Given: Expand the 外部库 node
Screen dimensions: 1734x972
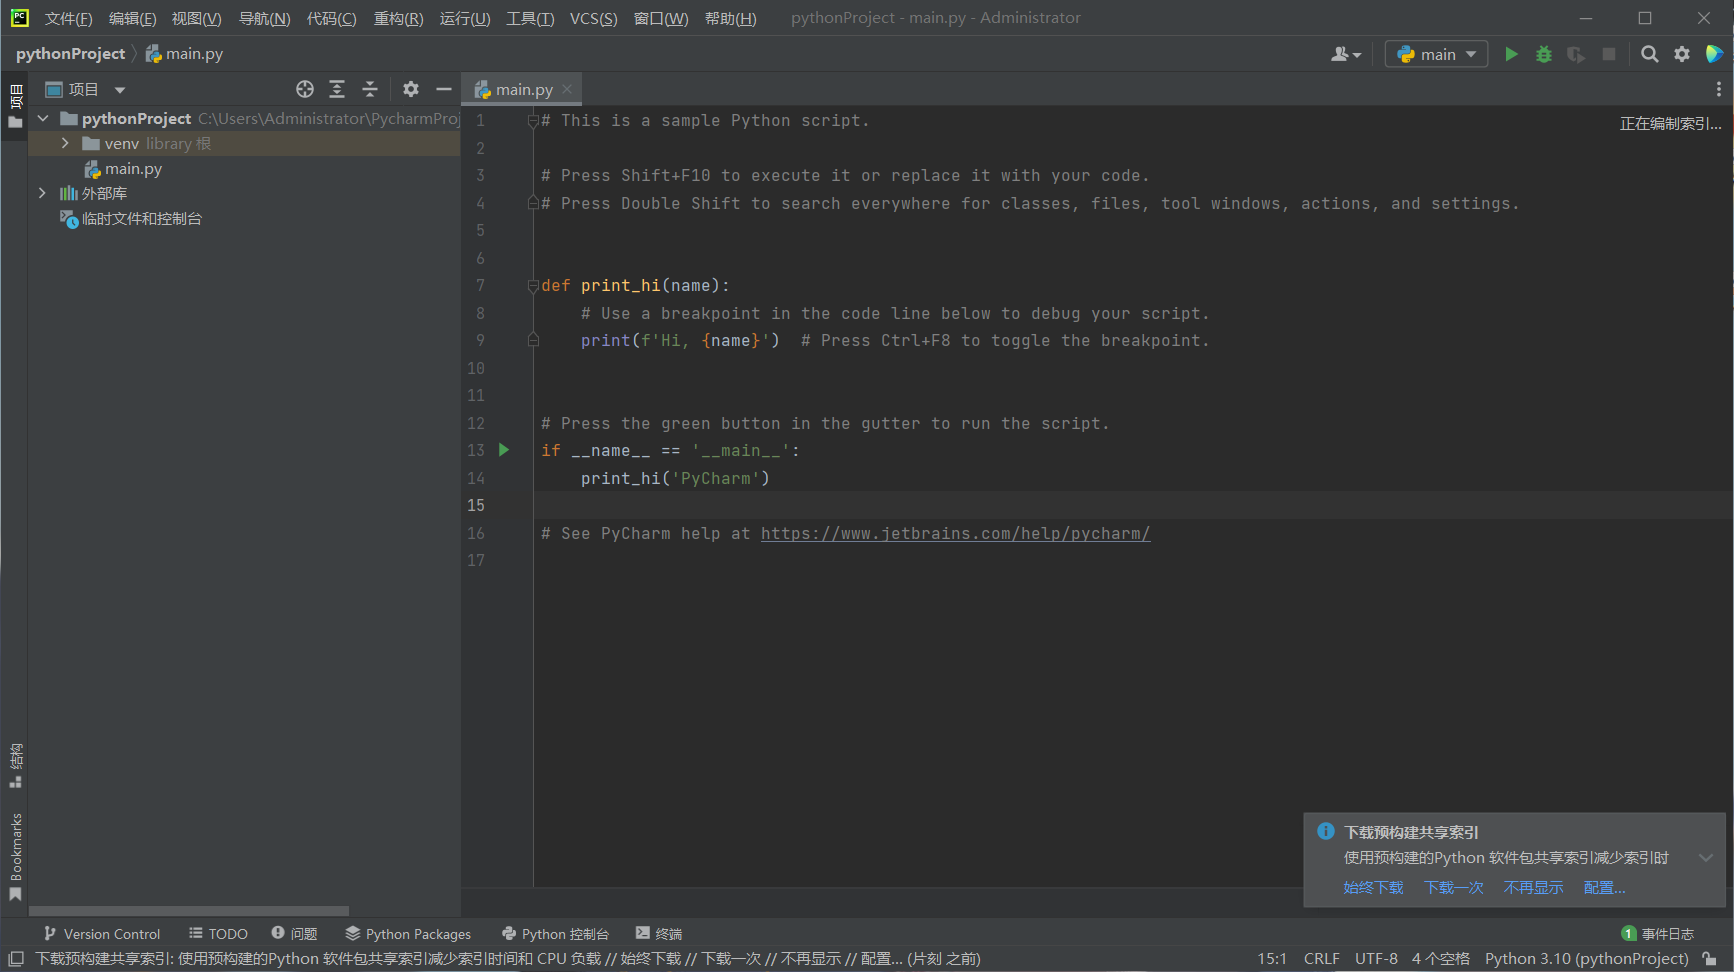Looking at the screenshot, I should click(x=42, y=193).
